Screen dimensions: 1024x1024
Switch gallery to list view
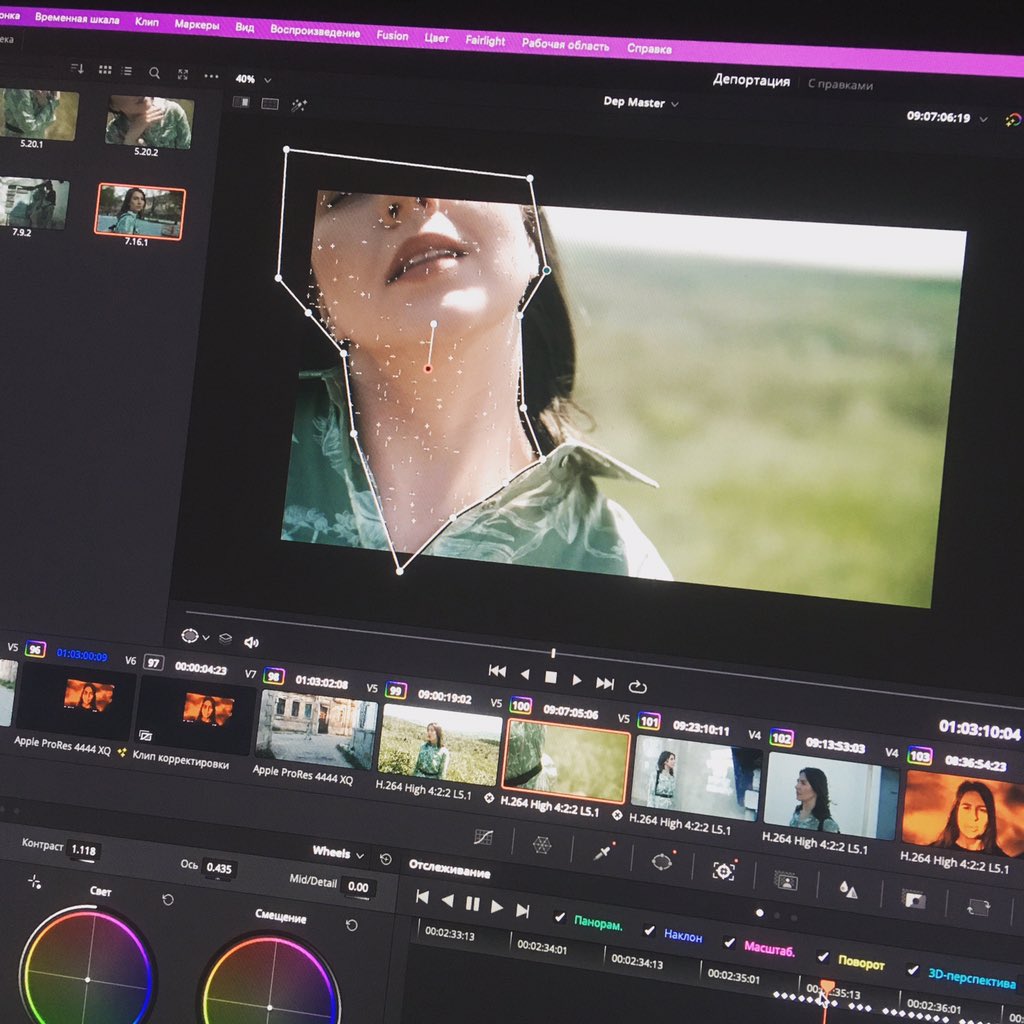click(x=127, y=71)
